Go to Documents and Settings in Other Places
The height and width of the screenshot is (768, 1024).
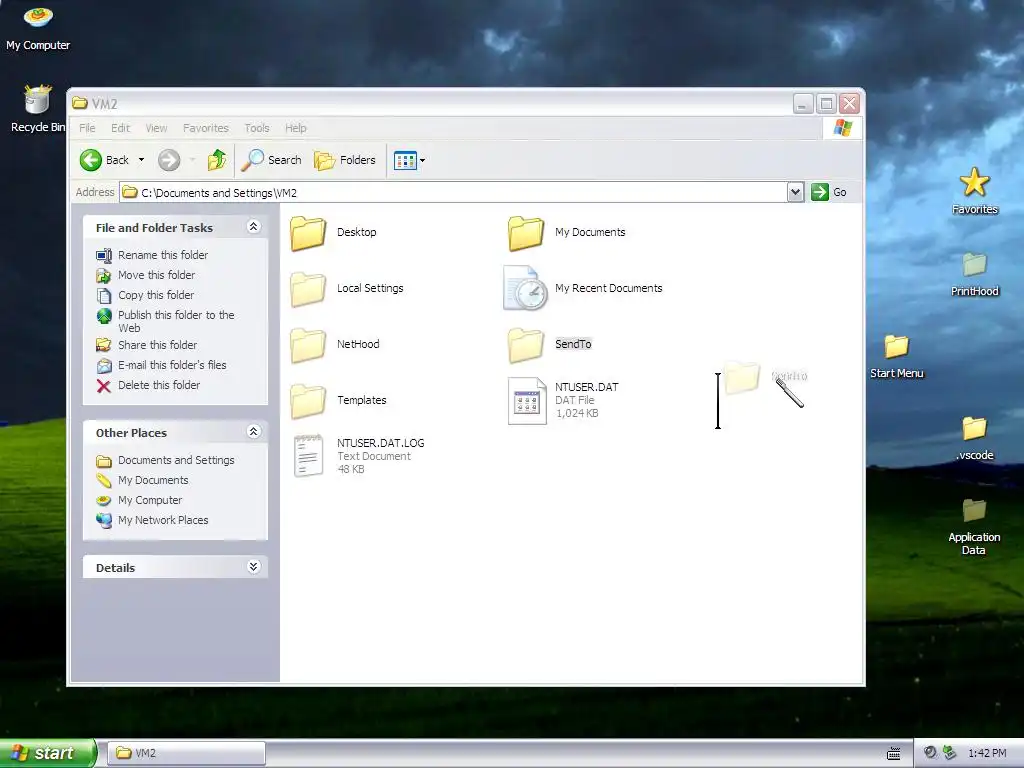[176, 460]
